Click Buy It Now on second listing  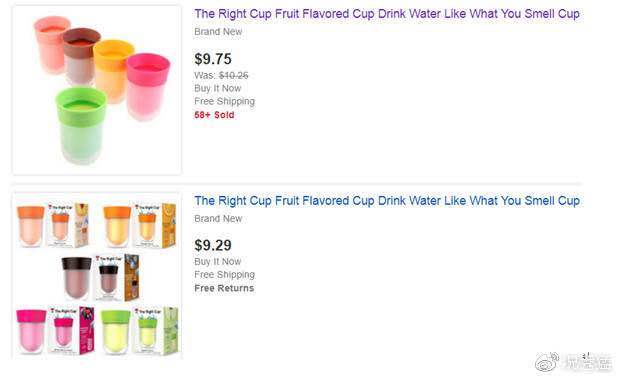click(x=218, y=262)
